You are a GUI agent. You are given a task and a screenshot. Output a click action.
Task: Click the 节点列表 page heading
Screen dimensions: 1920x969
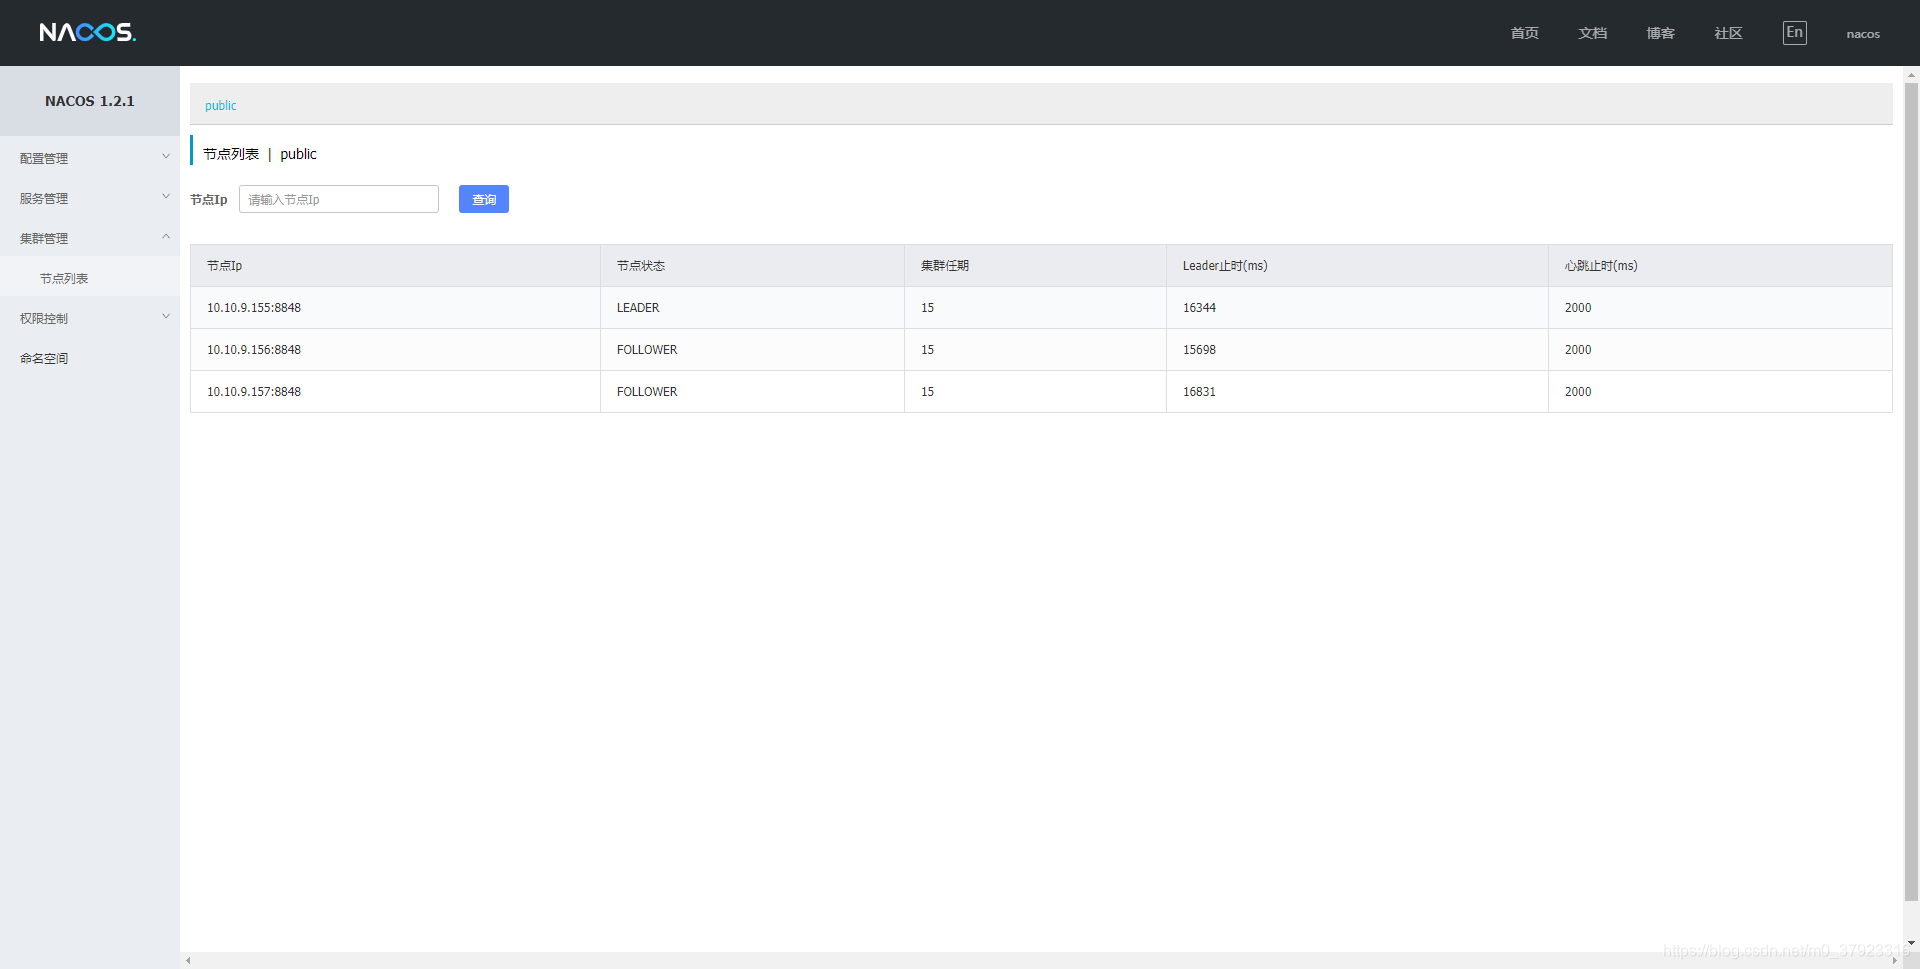click(231, 154)
